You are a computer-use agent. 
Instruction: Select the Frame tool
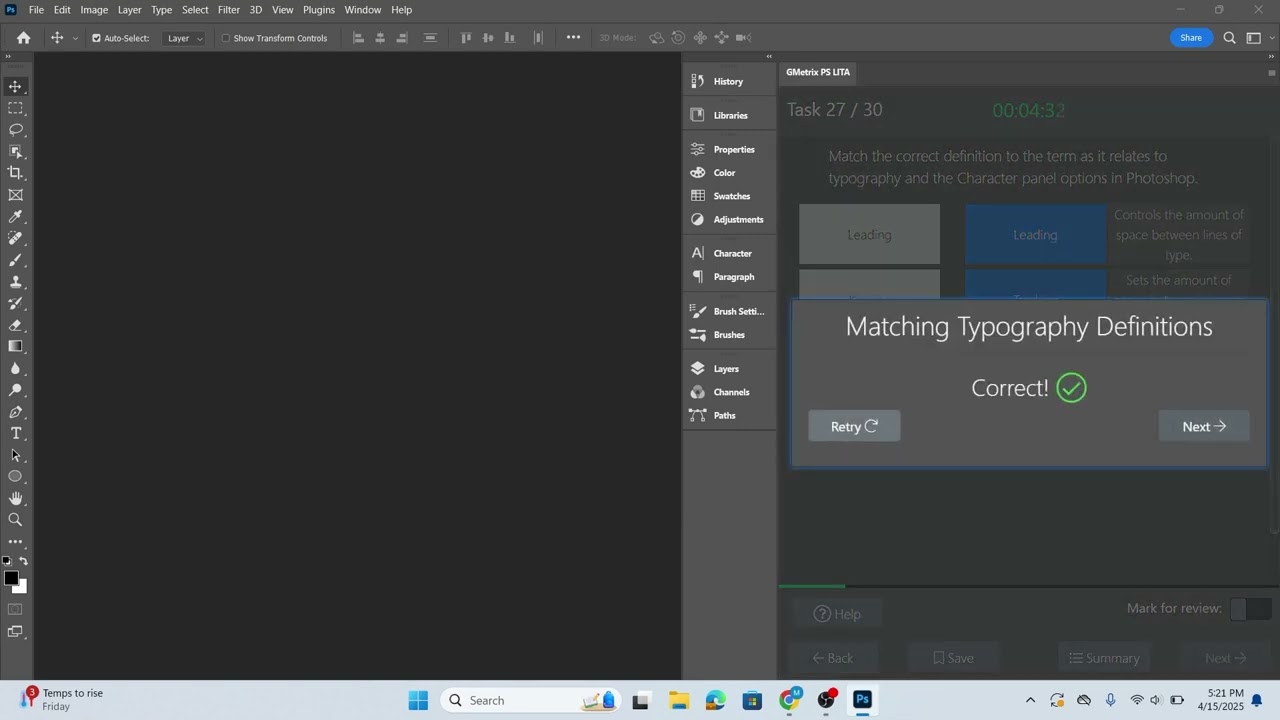pos(15,195)
